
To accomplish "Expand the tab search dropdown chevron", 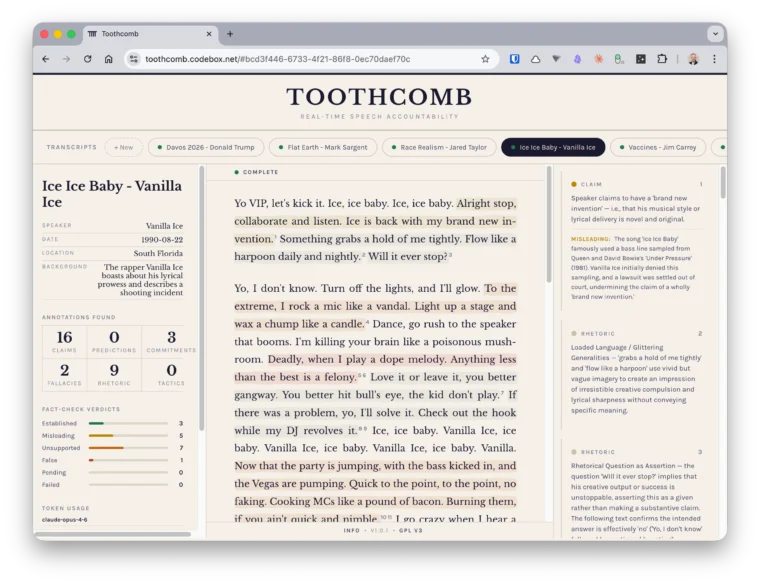I will [x=715, y=34].
